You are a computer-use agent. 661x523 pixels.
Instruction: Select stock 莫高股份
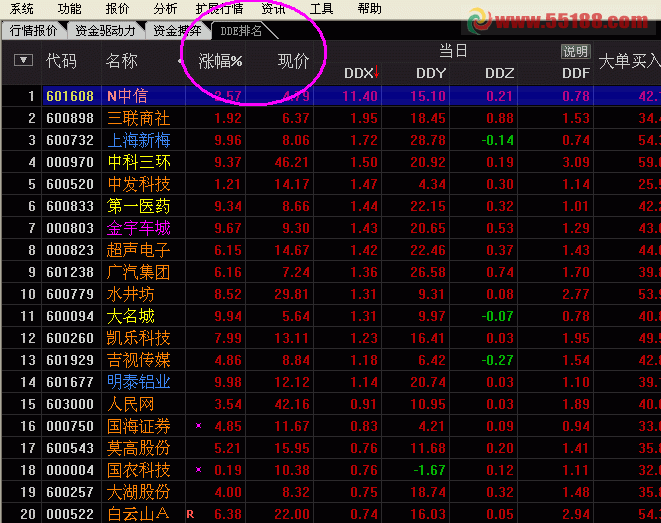(x=139, y=448)
